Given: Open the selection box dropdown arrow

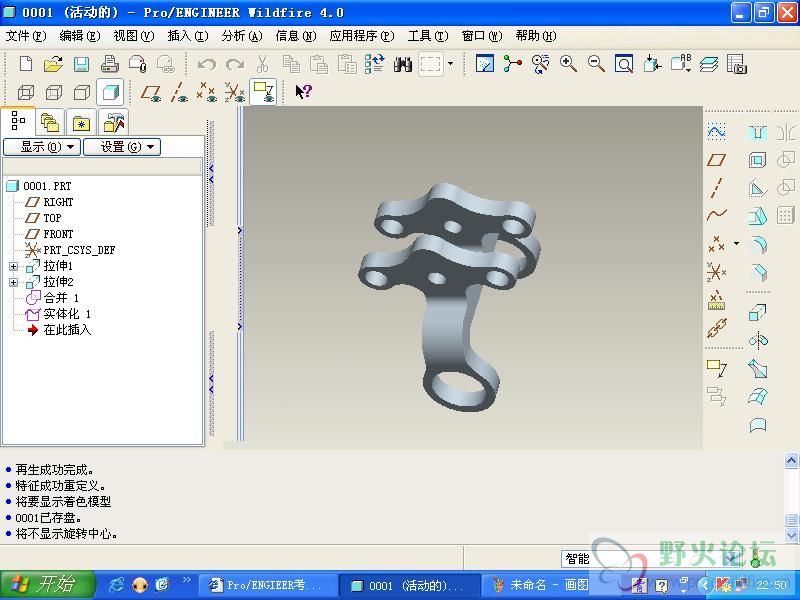Looking at the screenshot, I should [x=450, y=64].
